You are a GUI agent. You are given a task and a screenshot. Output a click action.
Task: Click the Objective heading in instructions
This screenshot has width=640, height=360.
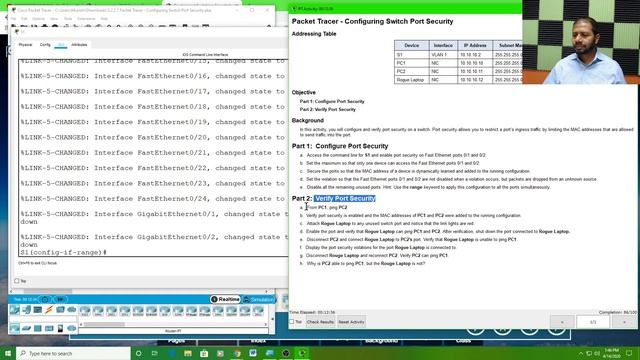pyautogui.click(x=304, y=92)
